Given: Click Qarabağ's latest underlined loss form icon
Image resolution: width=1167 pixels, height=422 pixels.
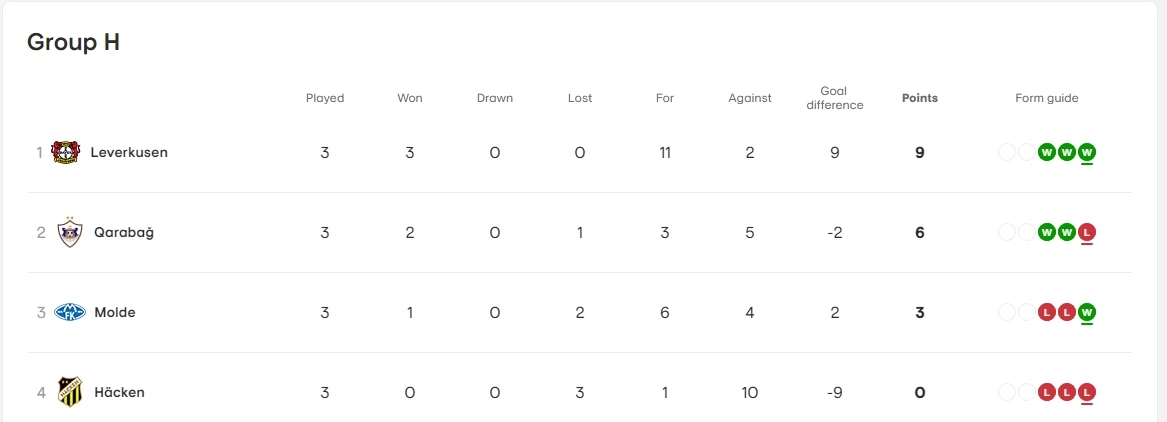Looking at the screenshot, I should coord(1087,233).
